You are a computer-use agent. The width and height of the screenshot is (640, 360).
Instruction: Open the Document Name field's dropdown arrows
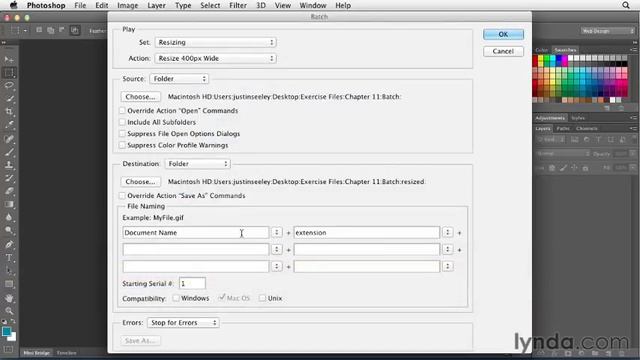(277, 232)
